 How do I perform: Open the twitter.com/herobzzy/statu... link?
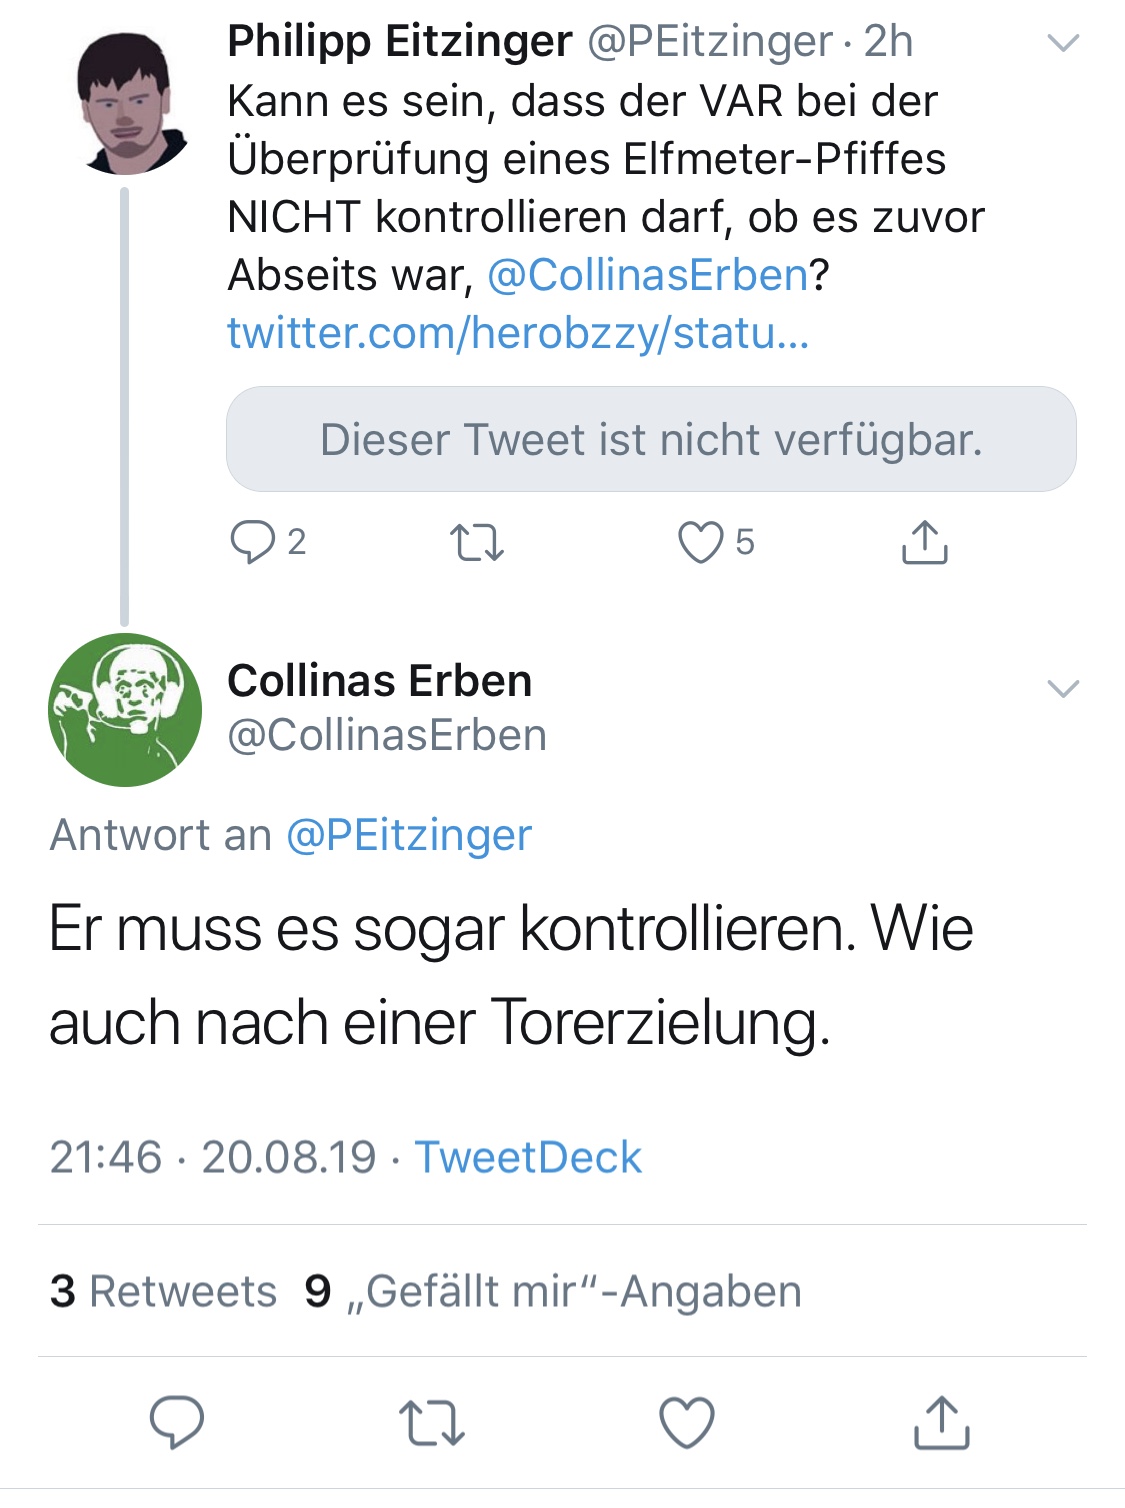[518, 333]
